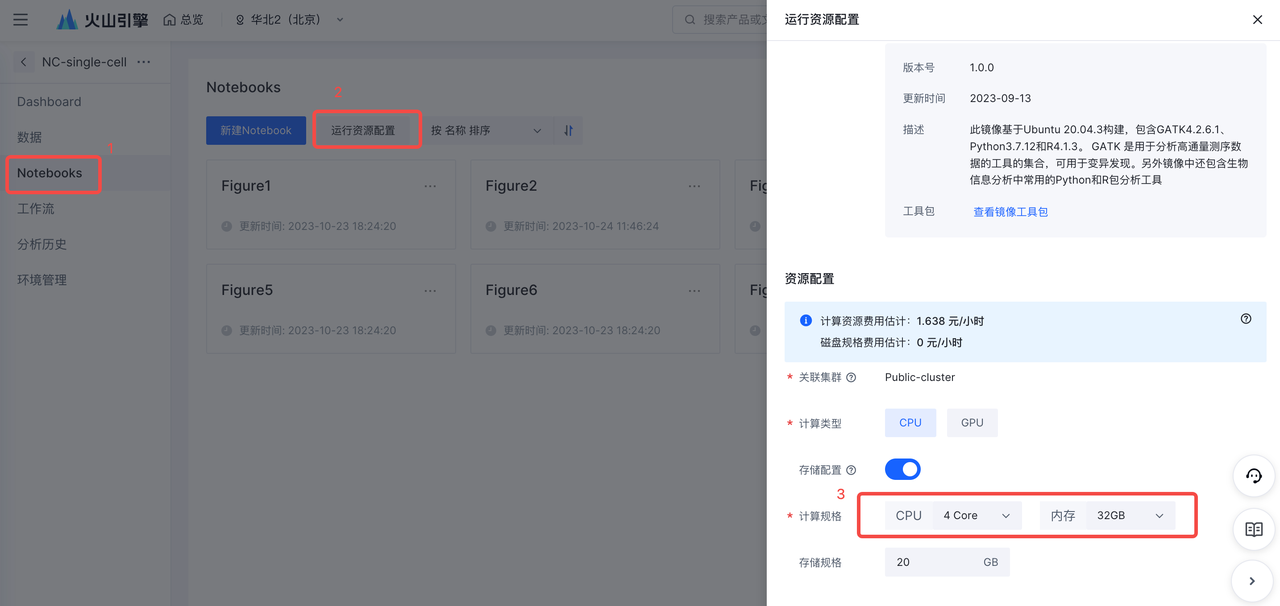Open the 查看镜像工具包 link
Image resolution: width=1280 pixels, height=606 pixels.
pyautogui.click(x=1010, y=212)
